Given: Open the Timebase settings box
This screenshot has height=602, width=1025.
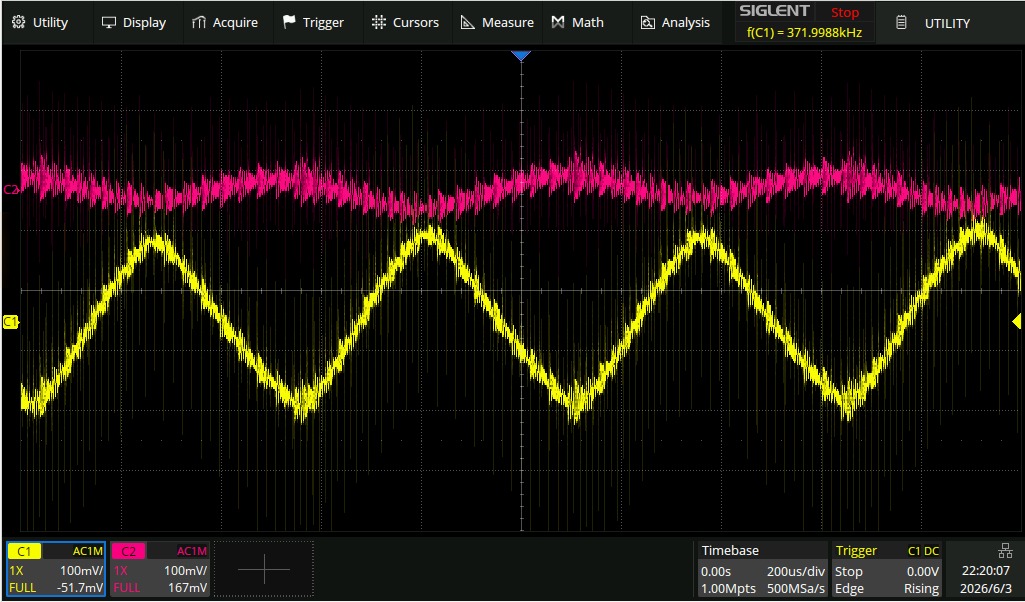Looking at the screenshot, I should 762,569.
